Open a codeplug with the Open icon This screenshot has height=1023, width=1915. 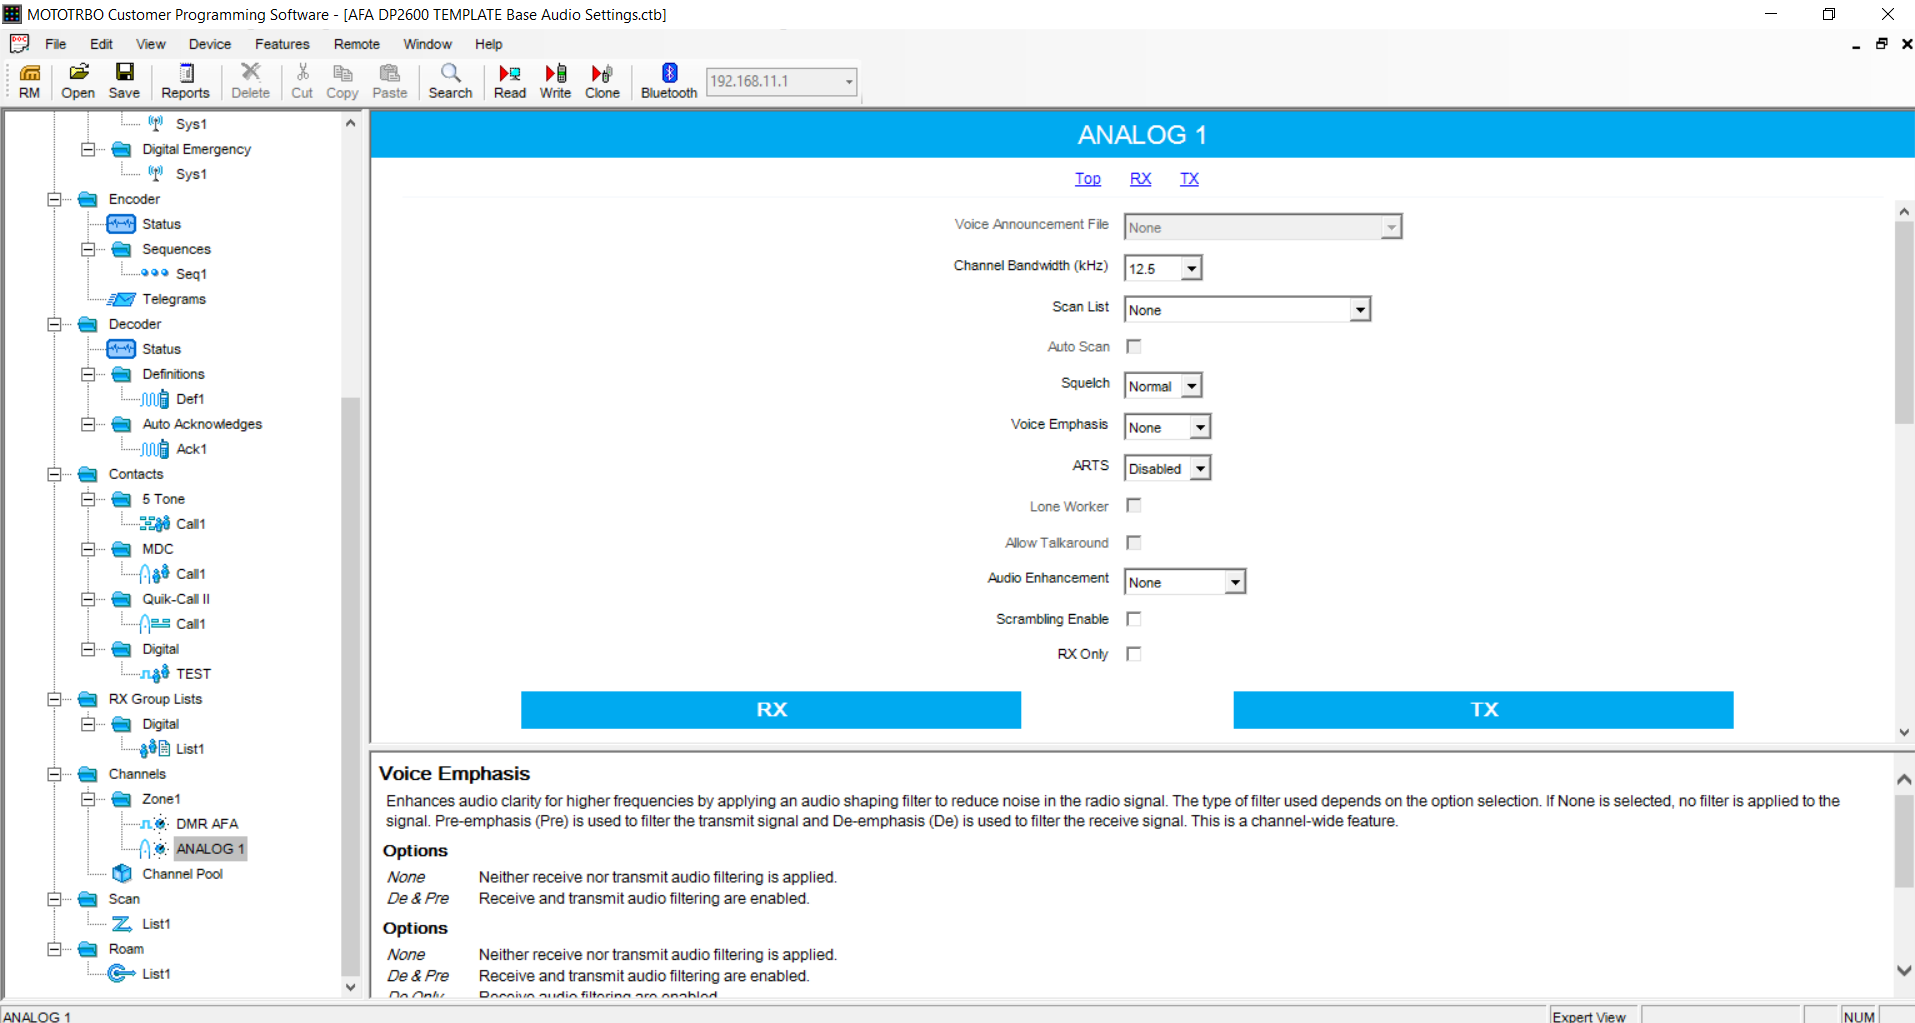pyautogui.click(x=78, y=80)
